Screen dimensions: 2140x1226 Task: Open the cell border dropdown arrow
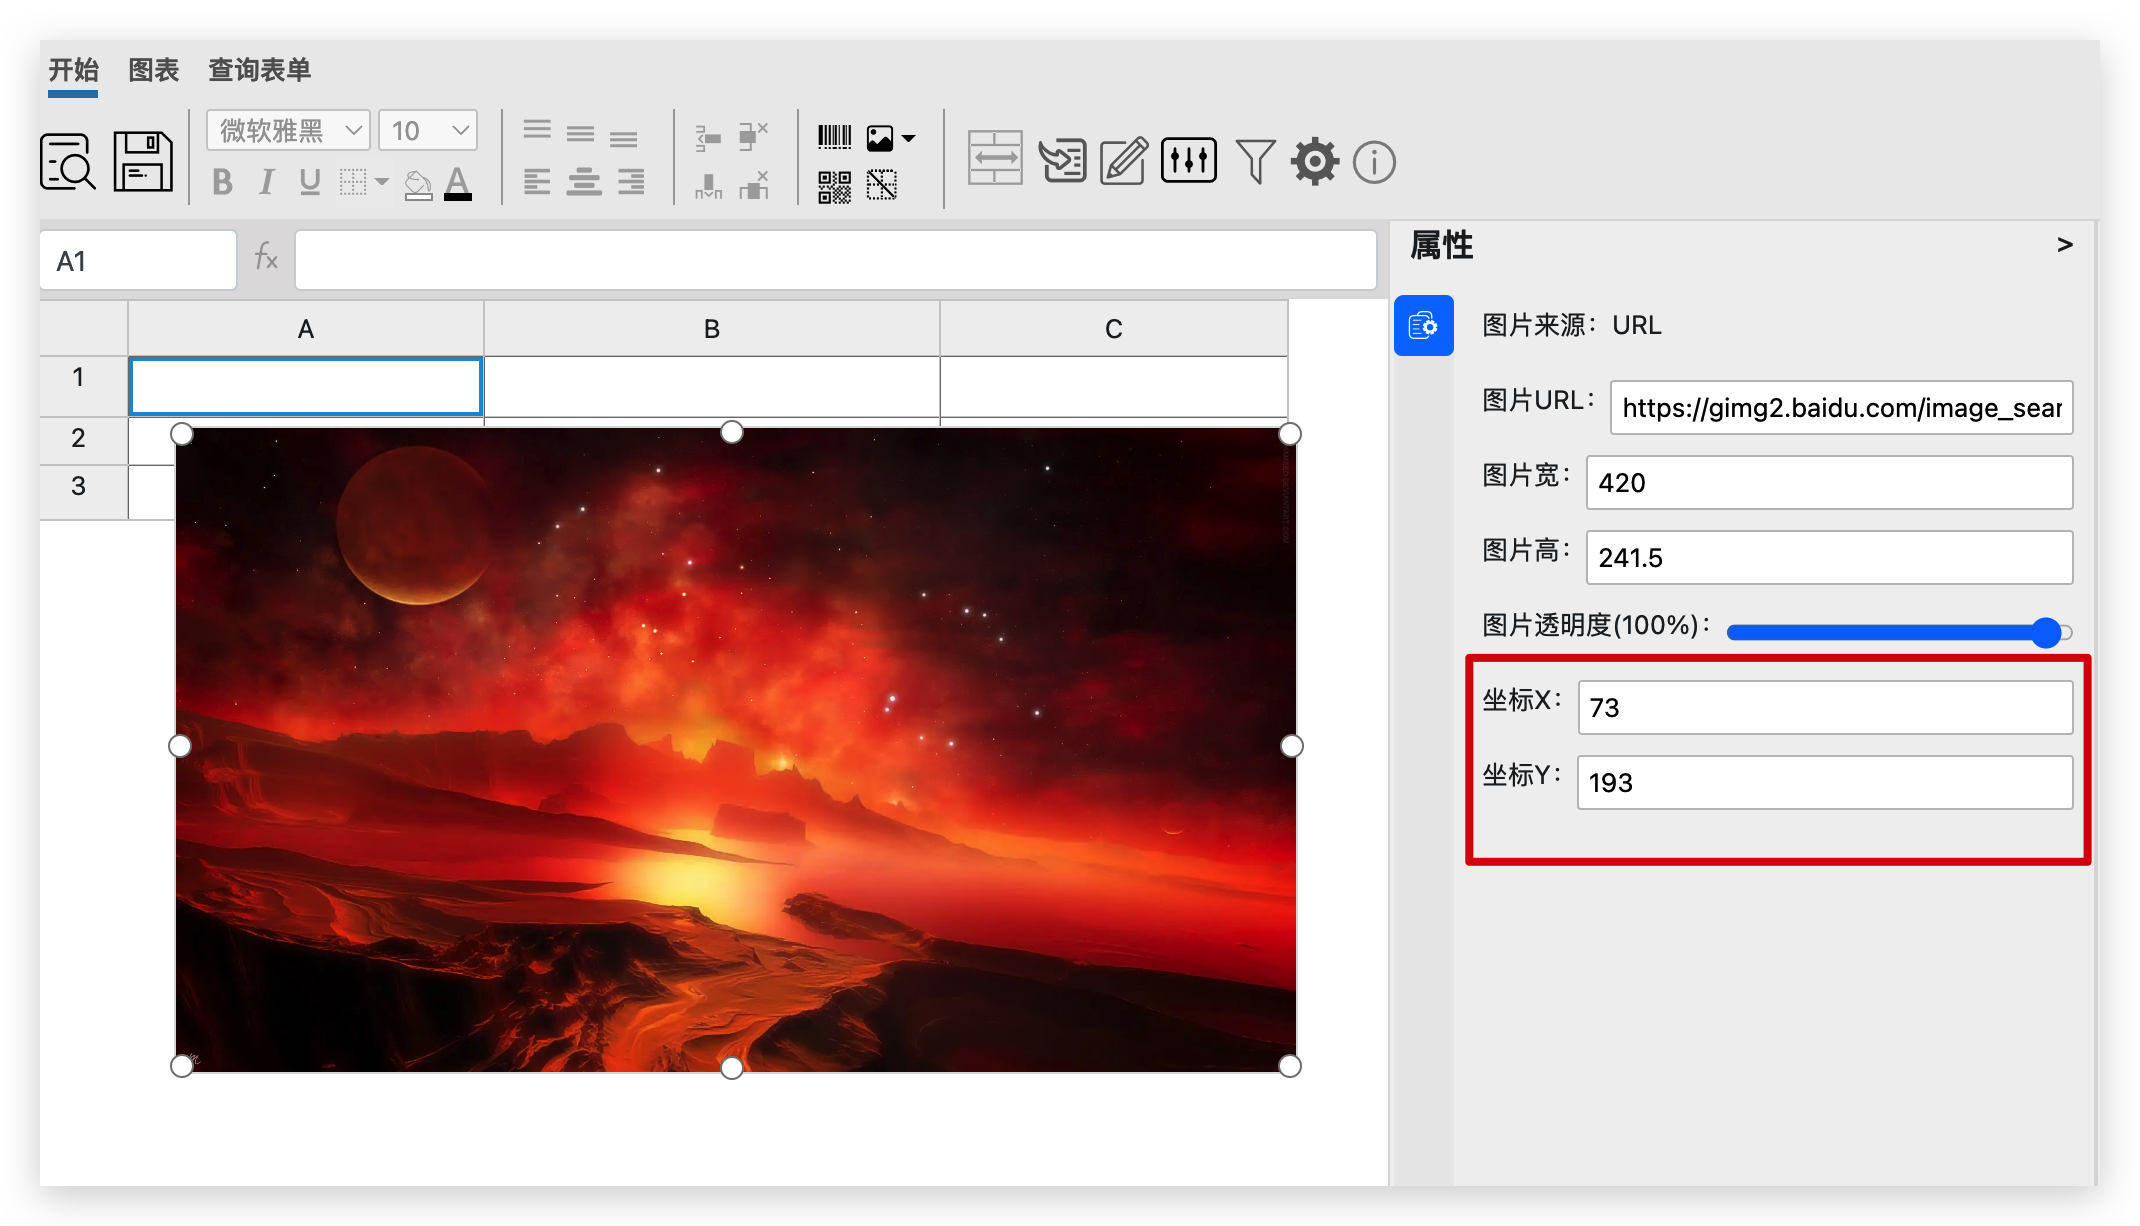click(x=382, y=182)
